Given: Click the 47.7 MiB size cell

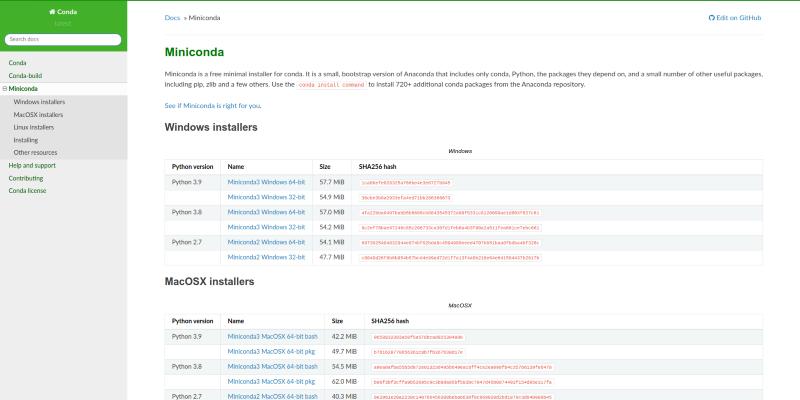Looking at the screenshot, I should (x=332, y=257).
